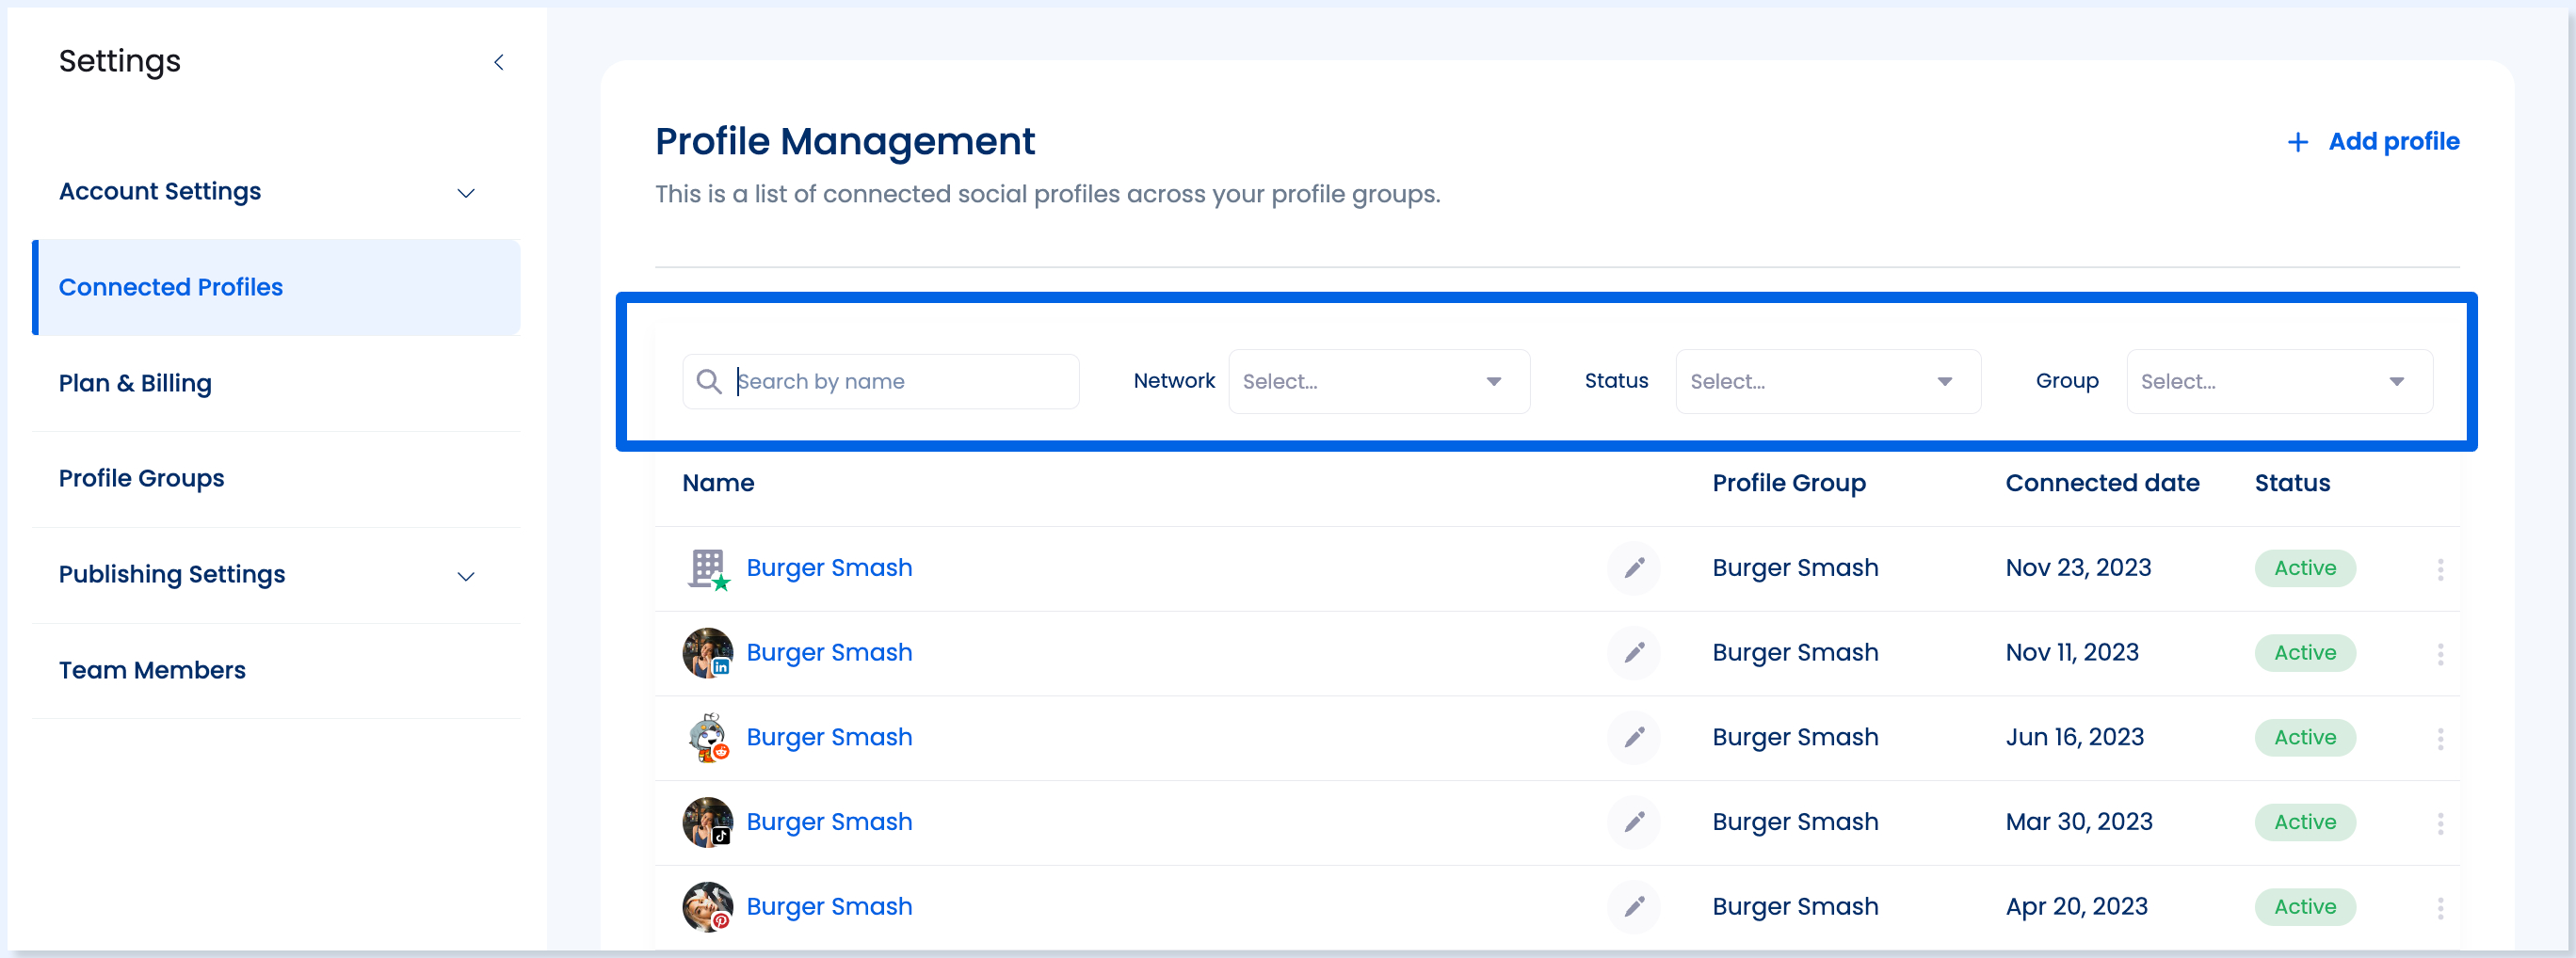
Task: Open Burger Smash link in the Mar 30 row
Action: [x=829, y=822]
